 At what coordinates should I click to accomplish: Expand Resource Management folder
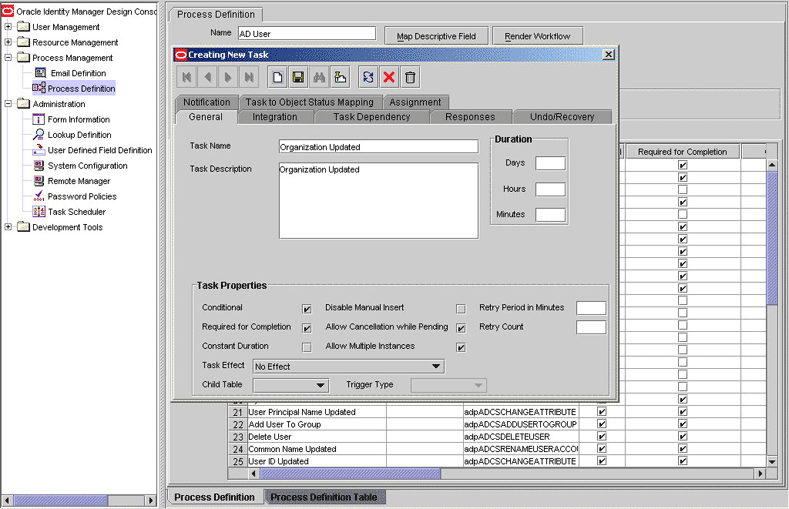(8, 42)
